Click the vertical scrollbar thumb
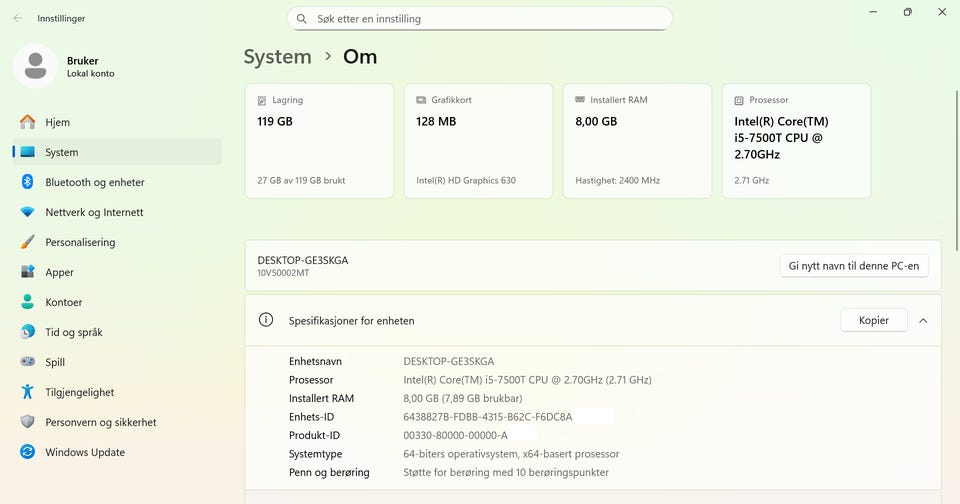Image resolution: width=960 pixels, height=504 pixels. (x=957, y=170)
